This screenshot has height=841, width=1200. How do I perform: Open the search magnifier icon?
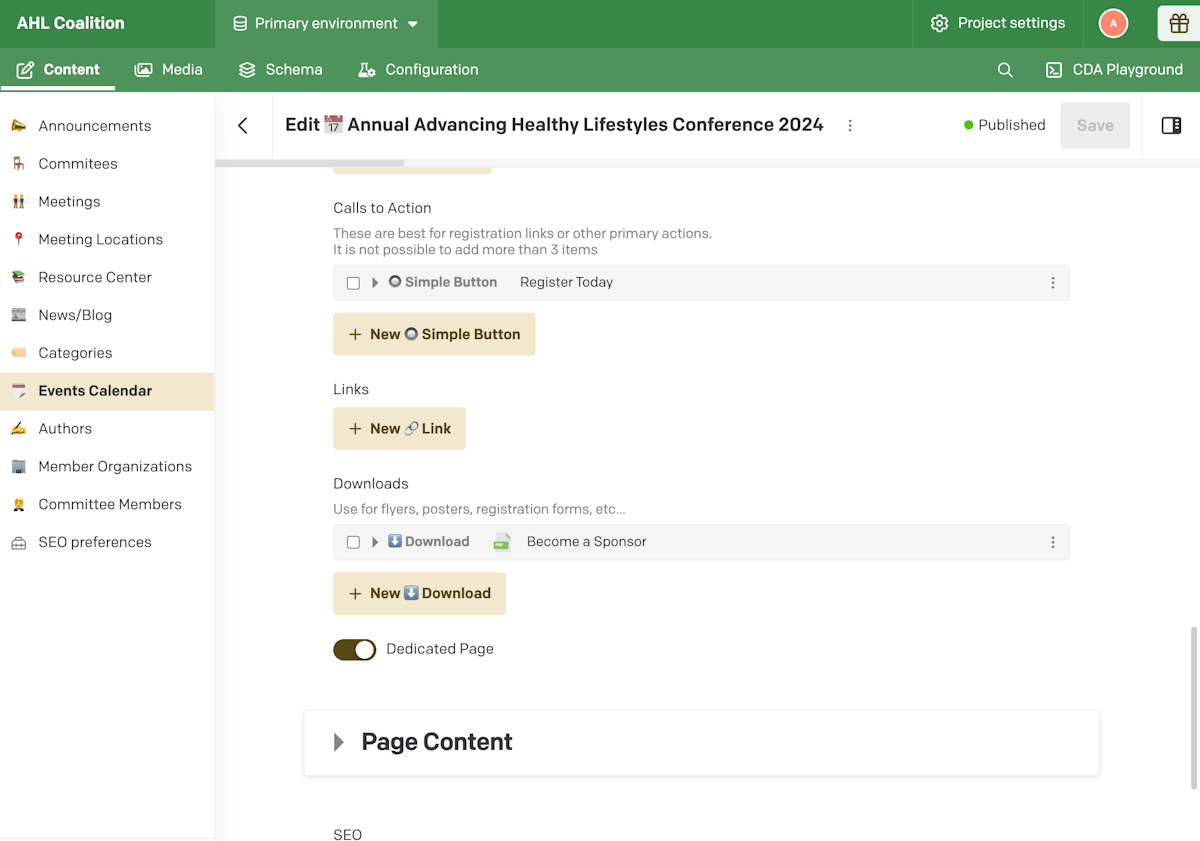coord(1005,70)
